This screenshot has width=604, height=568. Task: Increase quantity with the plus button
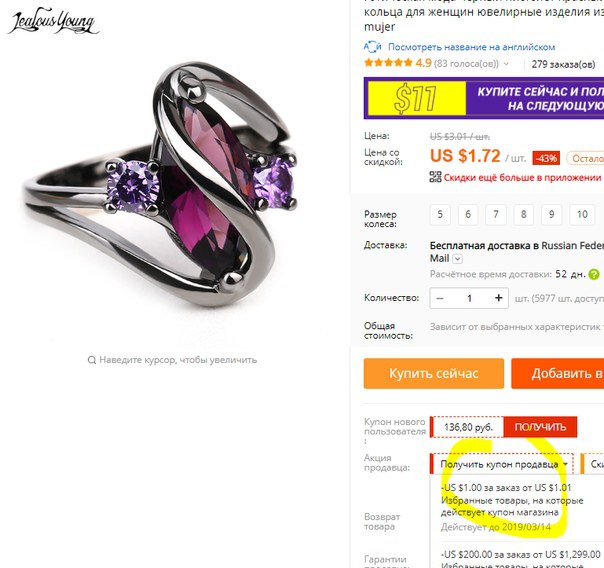498,298
